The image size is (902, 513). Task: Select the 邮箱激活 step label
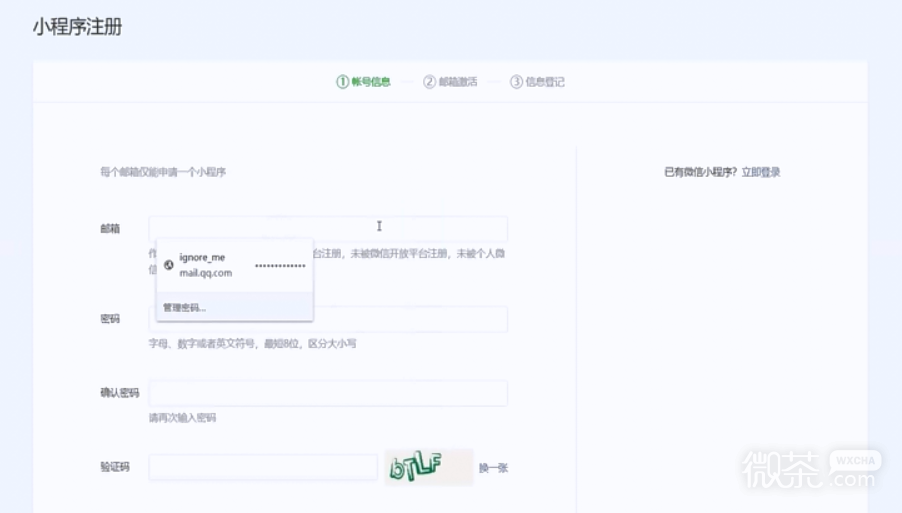(x=458, y=82)
